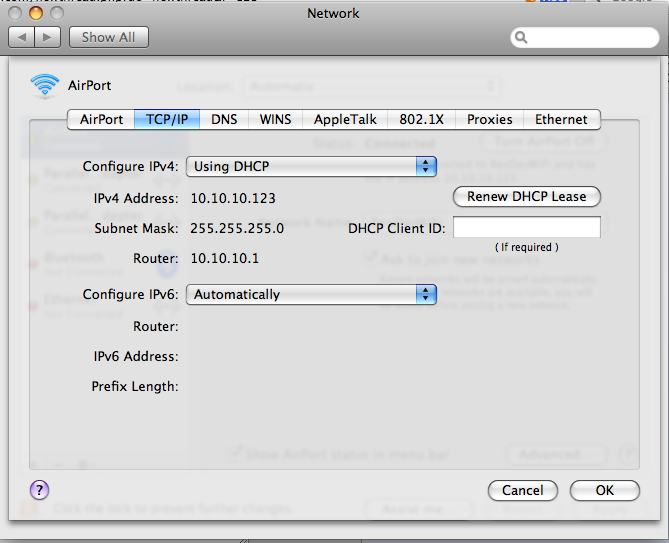
Task: Click Cancel button
Action: (523, 491)
